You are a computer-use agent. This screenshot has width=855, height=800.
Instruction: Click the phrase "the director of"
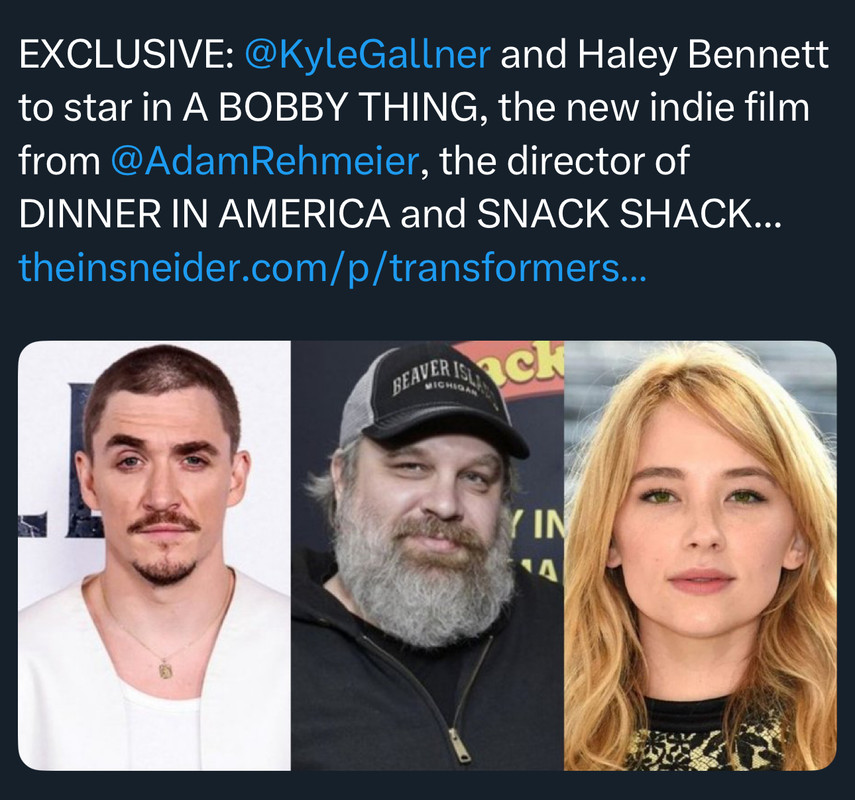pos(564,161)
